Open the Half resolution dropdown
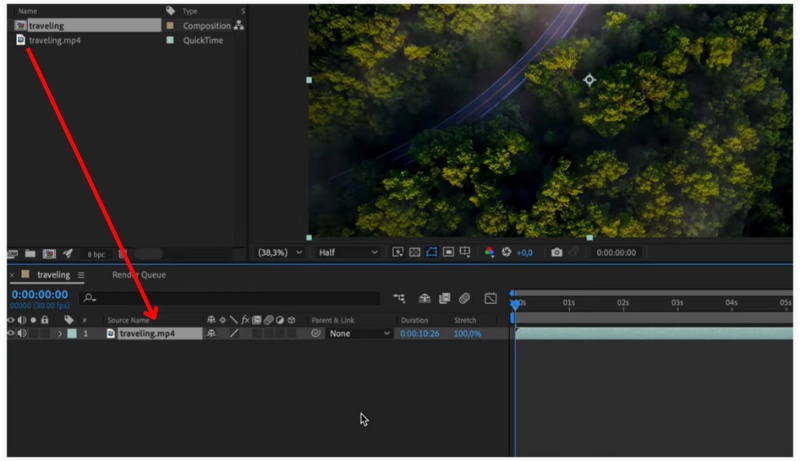 coord(347,253)
